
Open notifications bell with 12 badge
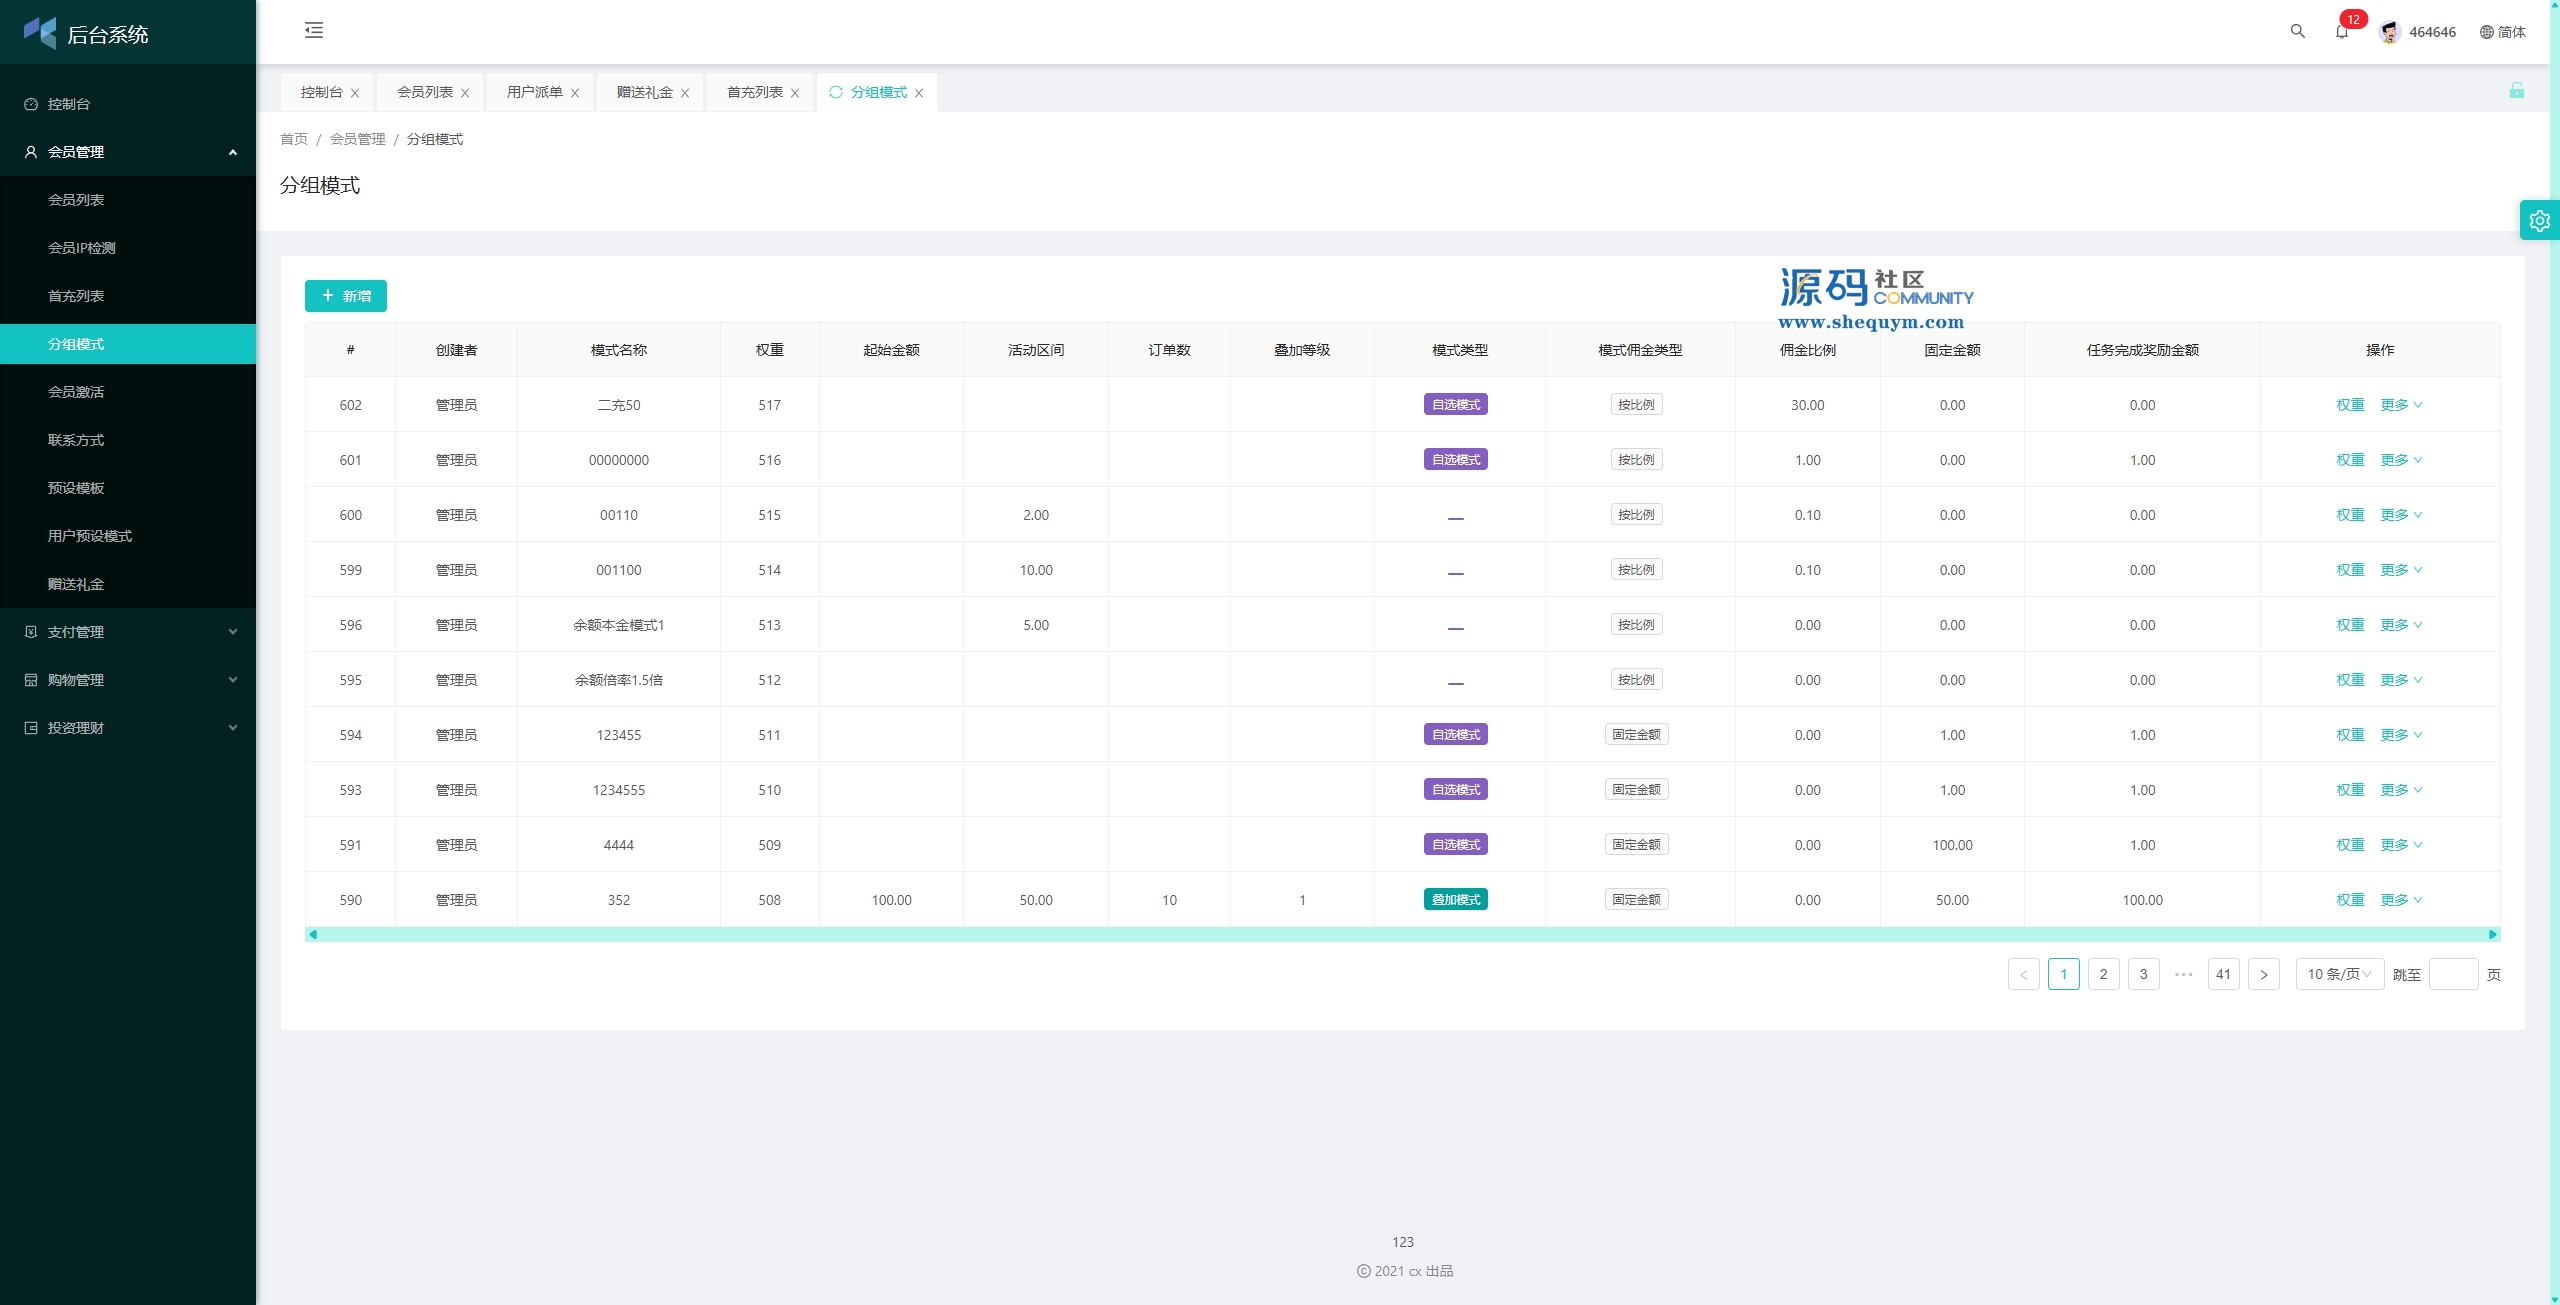[2341, 32]
